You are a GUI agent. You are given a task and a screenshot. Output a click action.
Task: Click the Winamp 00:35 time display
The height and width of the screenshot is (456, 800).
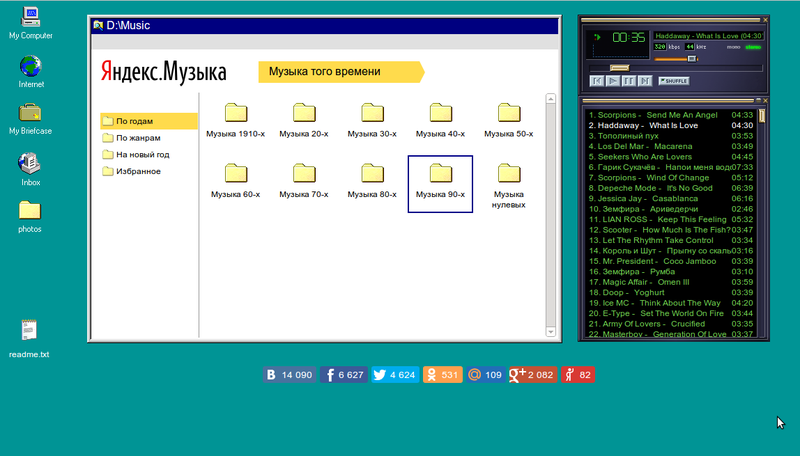(629, 37)
